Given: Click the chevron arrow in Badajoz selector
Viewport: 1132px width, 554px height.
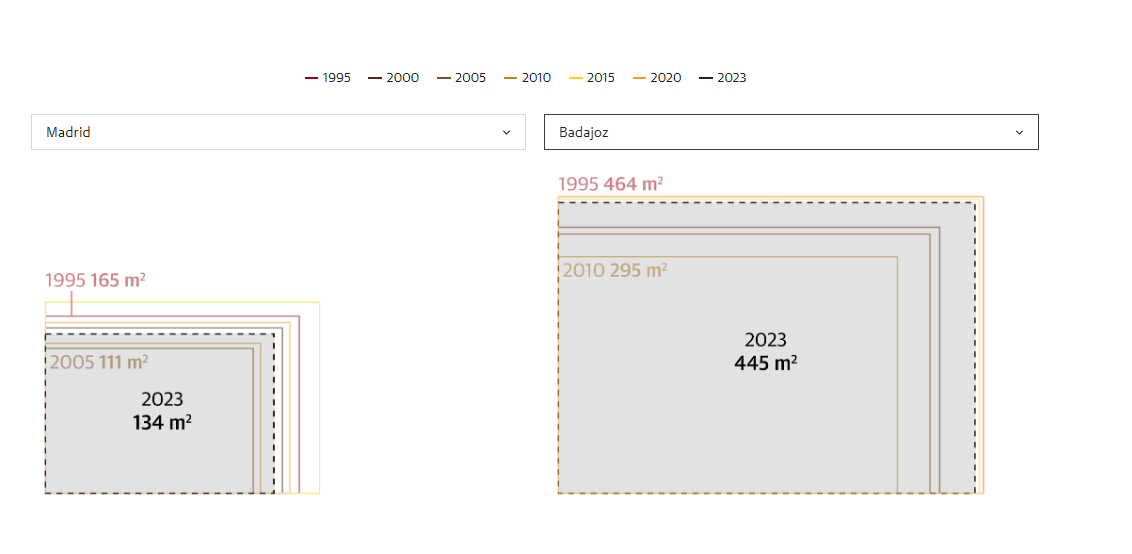Looking at the screenshot, I should tap(1019, 132).
